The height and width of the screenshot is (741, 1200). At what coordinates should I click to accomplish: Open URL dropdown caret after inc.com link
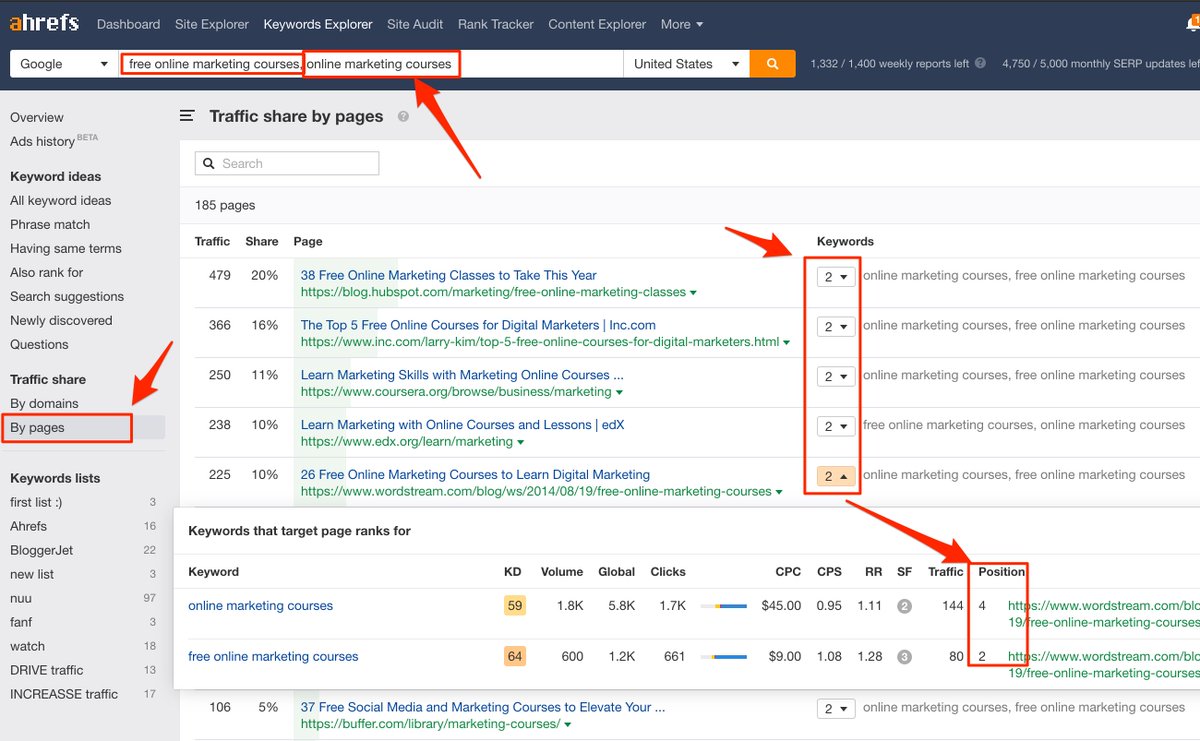[x=786, y=343]
